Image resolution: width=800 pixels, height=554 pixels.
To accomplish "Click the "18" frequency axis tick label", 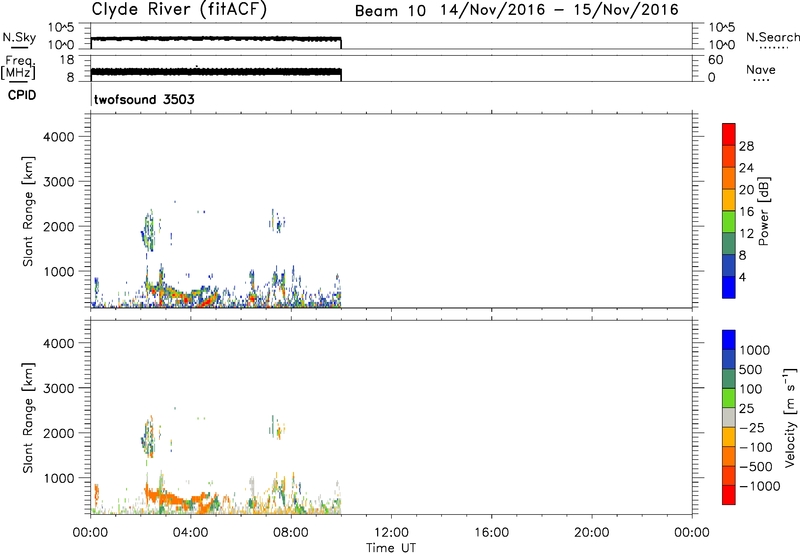I will tap(67, 60).
